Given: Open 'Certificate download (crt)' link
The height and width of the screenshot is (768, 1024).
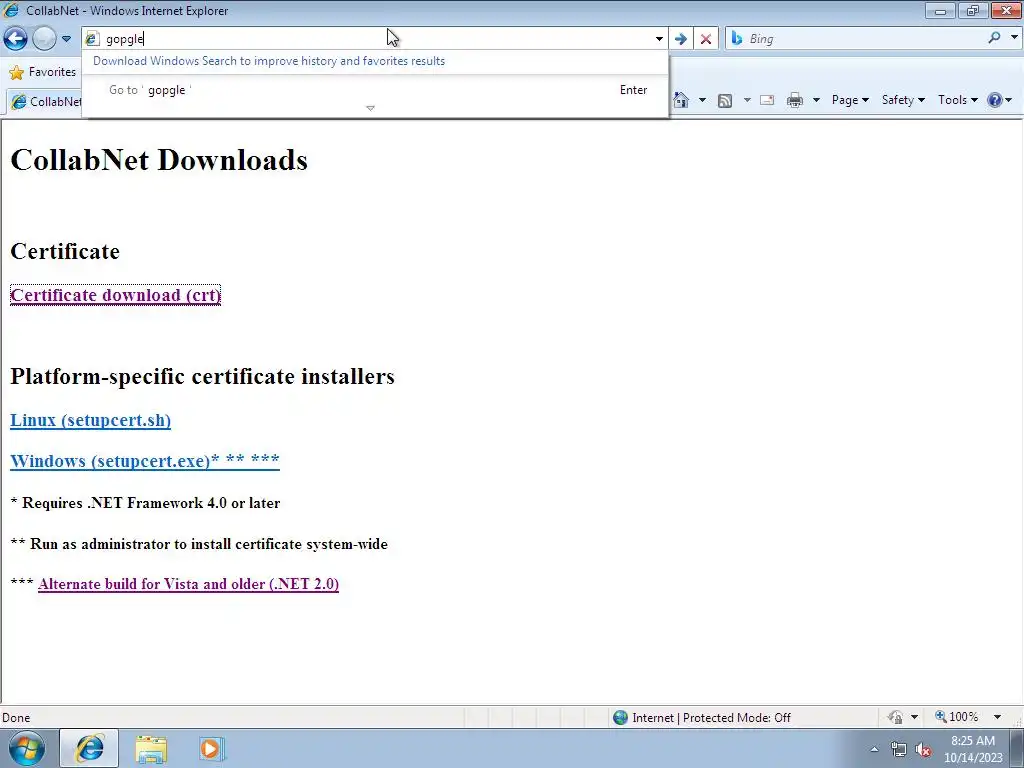Looking at the screenshot, I should click(116, 295).
